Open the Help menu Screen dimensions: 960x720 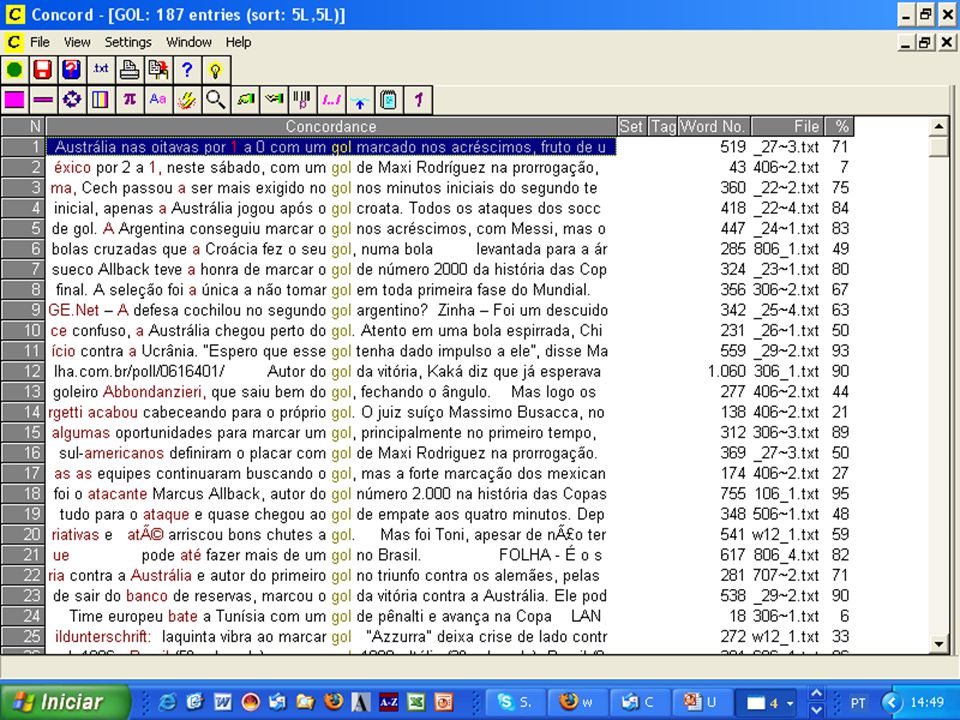(238, 42)
